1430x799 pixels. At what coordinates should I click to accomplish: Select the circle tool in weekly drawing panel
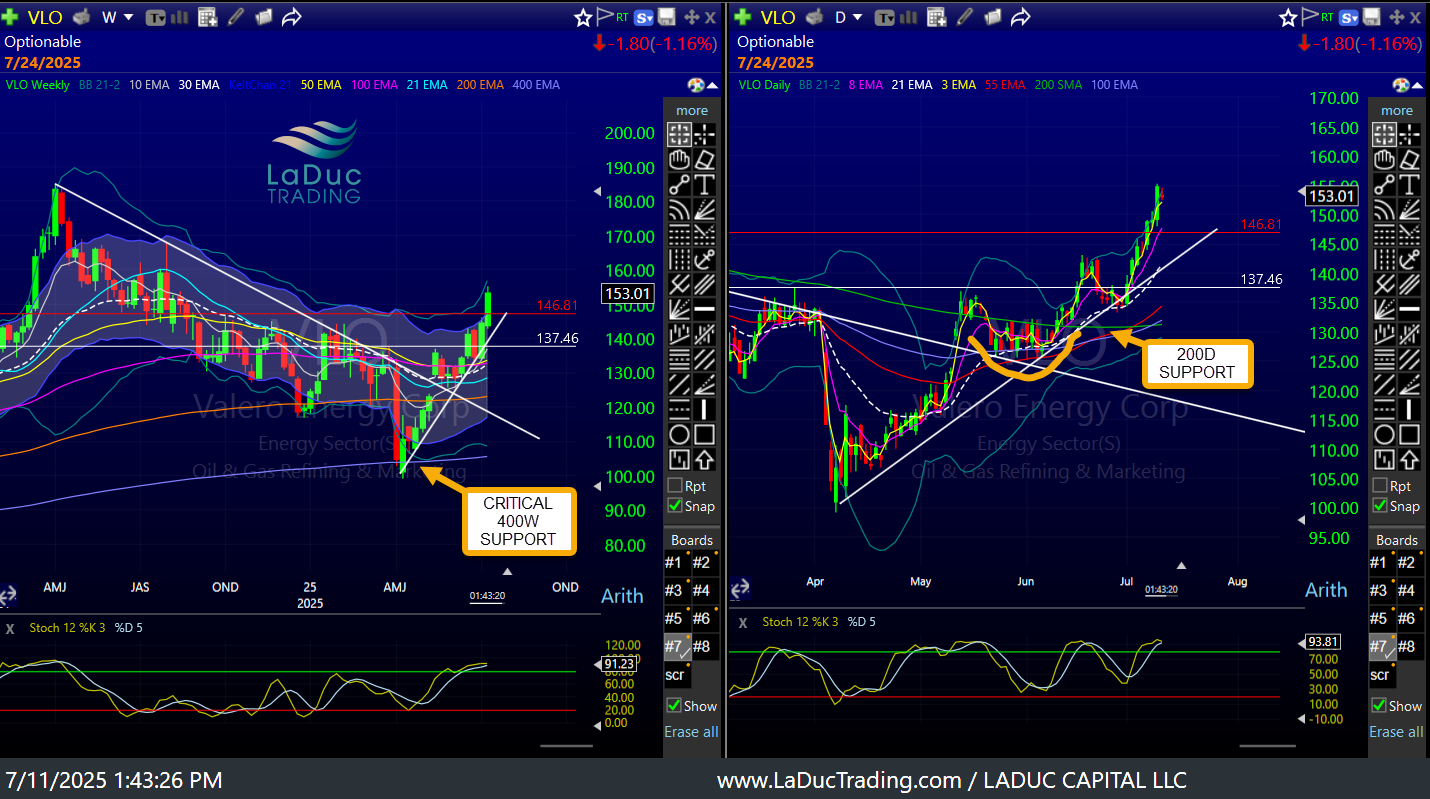point(680,435)
